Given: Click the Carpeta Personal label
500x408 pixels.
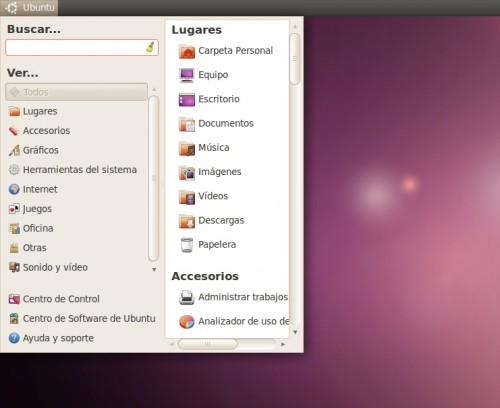Looking at the screenshot, I should (x=235, y=51).
